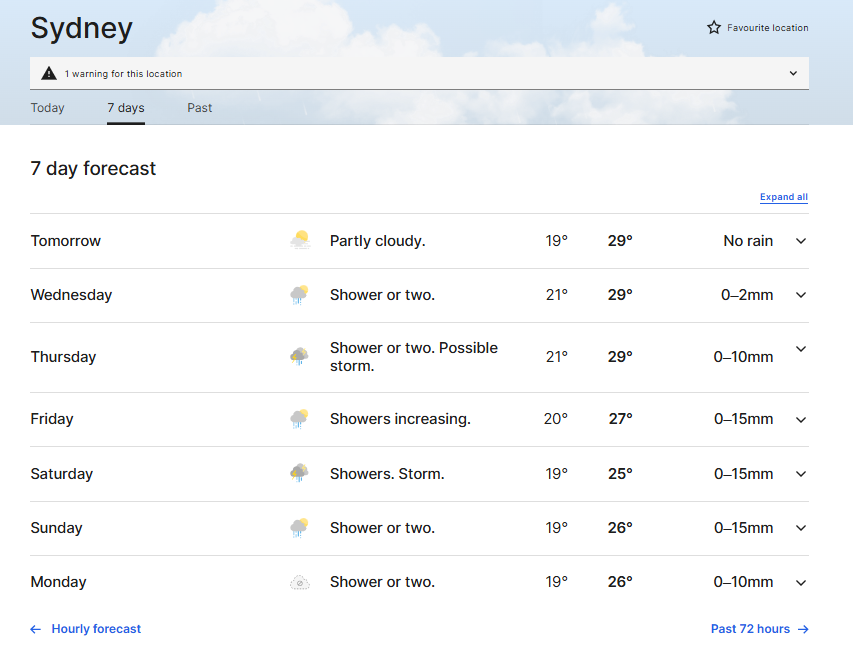Open the Past tab
Image resolution: width=853 pixels, height=649 pixels.
(x=199, y=108)
